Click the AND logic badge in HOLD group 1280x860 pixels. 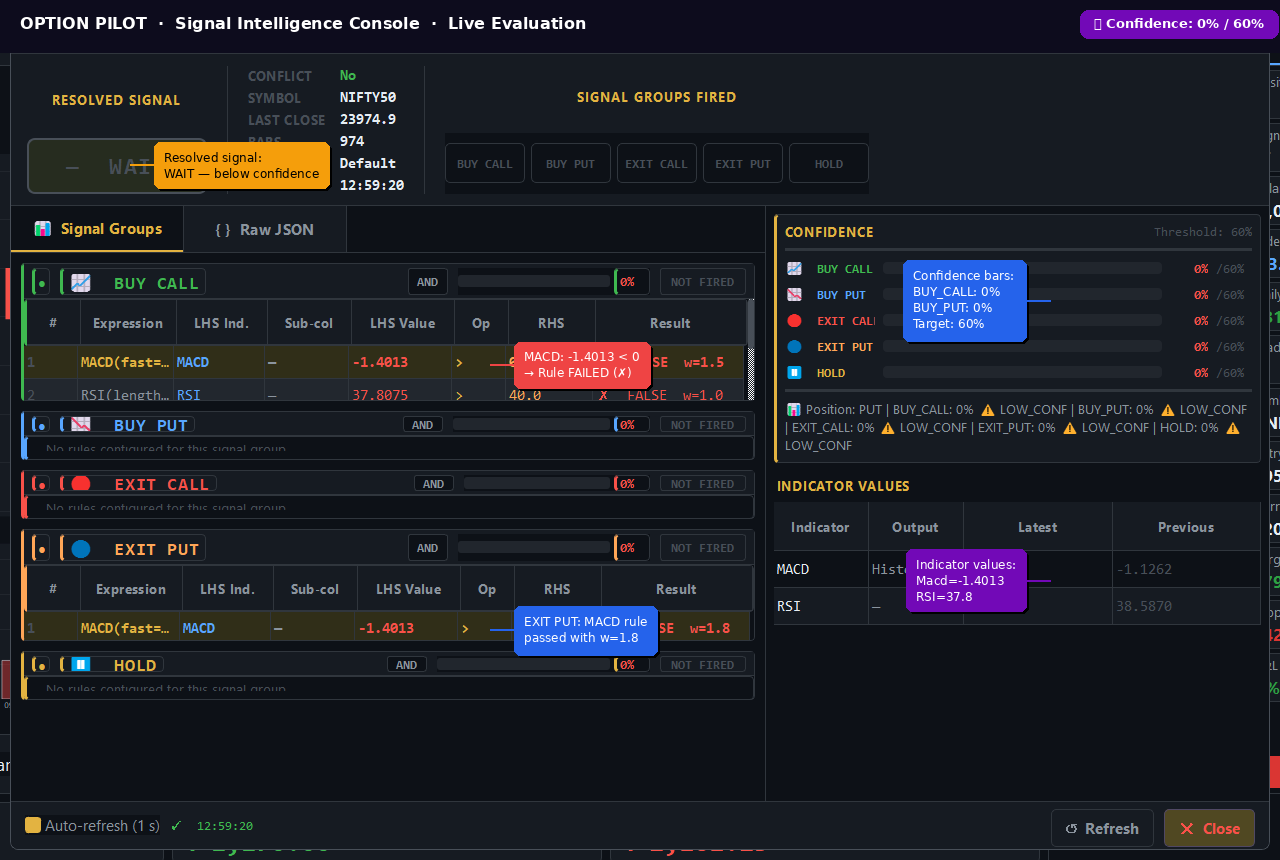[x=407, y=665]
